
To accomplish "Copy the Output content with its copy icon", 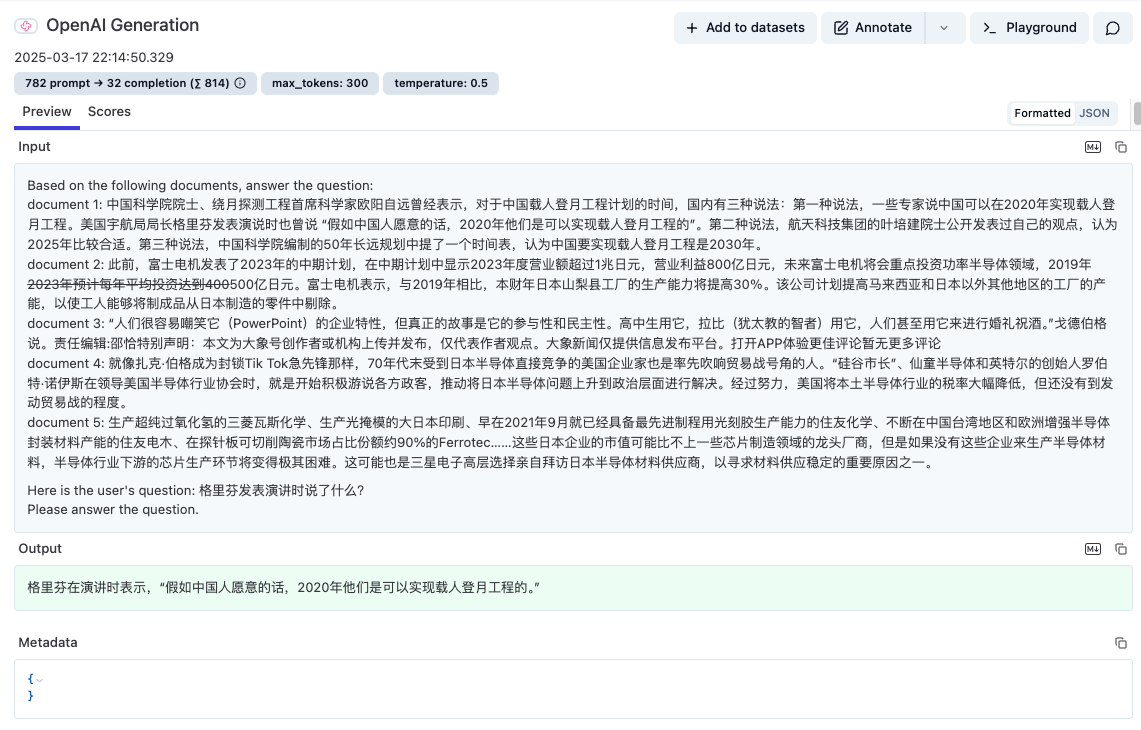I will (x=1121, y=549).
